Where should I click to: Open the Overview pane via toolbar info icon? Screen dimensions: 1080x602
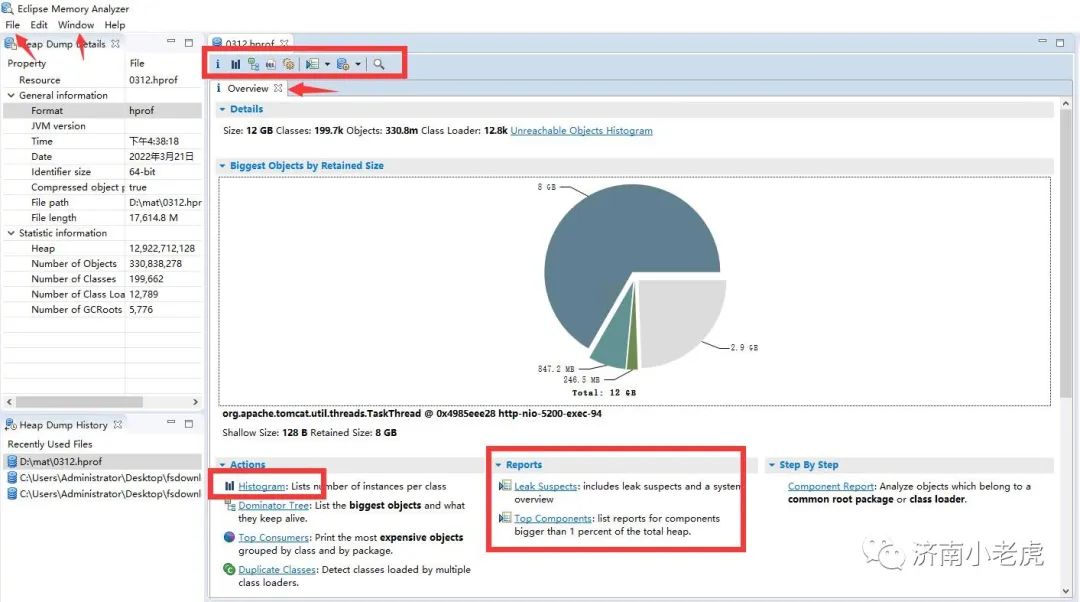218,64
